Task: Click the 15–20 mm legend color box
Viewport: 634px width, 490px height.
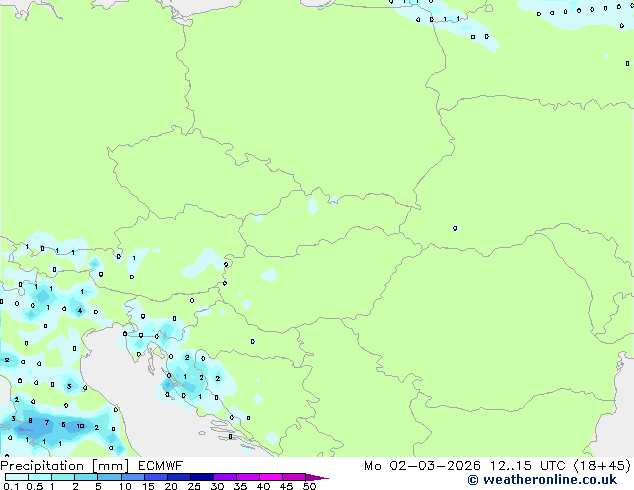Action: coord(155,477)
